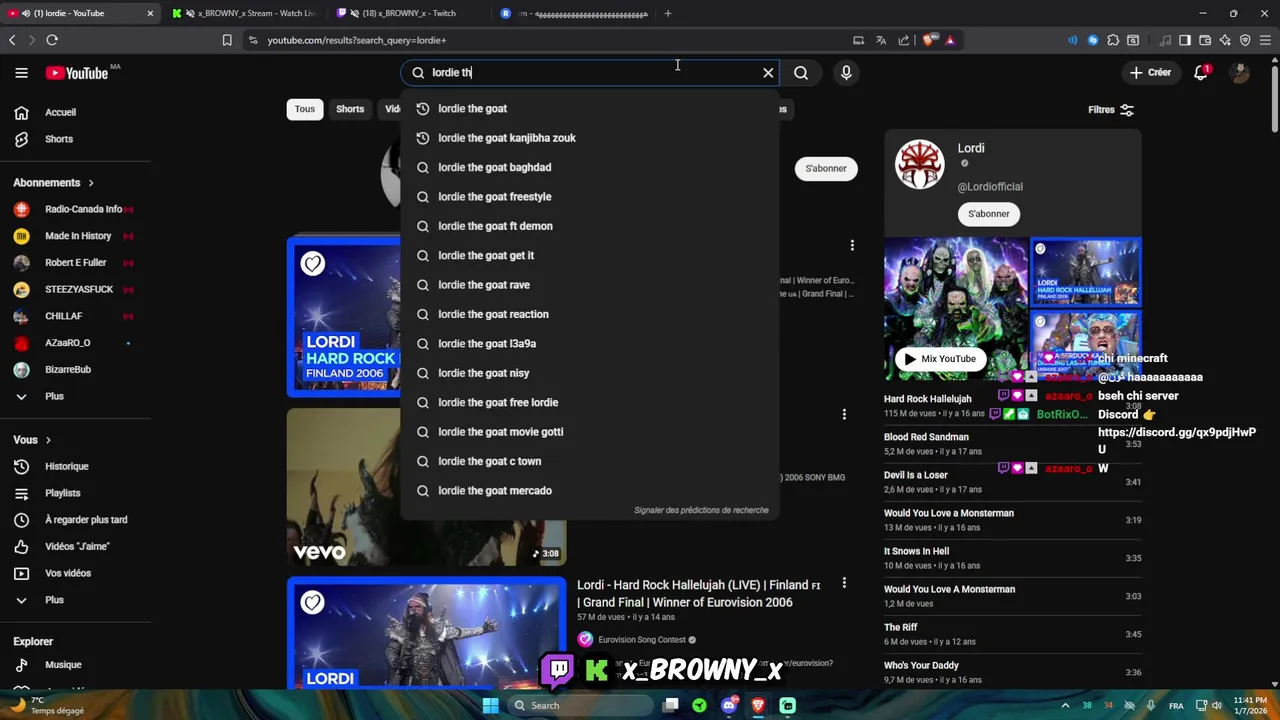Select the Tous filter chip
The image size is (1280, 720).
(305, 109)
